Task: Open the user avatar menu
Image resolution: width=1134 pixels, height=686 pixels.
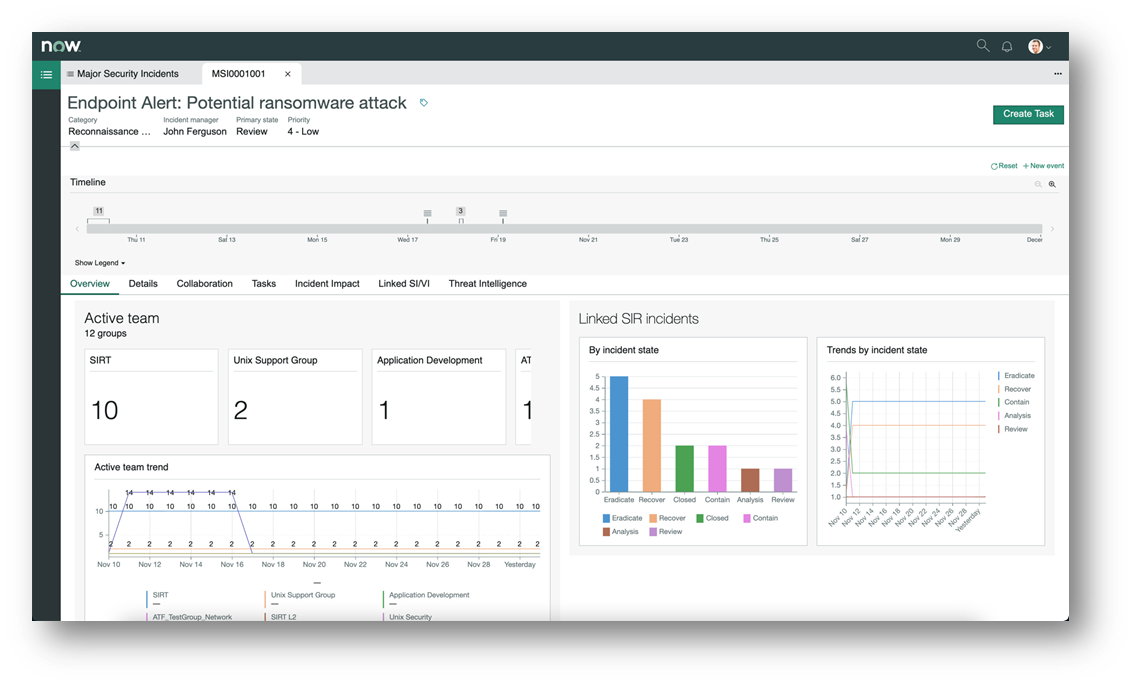Action: [x=1039, y=46]
